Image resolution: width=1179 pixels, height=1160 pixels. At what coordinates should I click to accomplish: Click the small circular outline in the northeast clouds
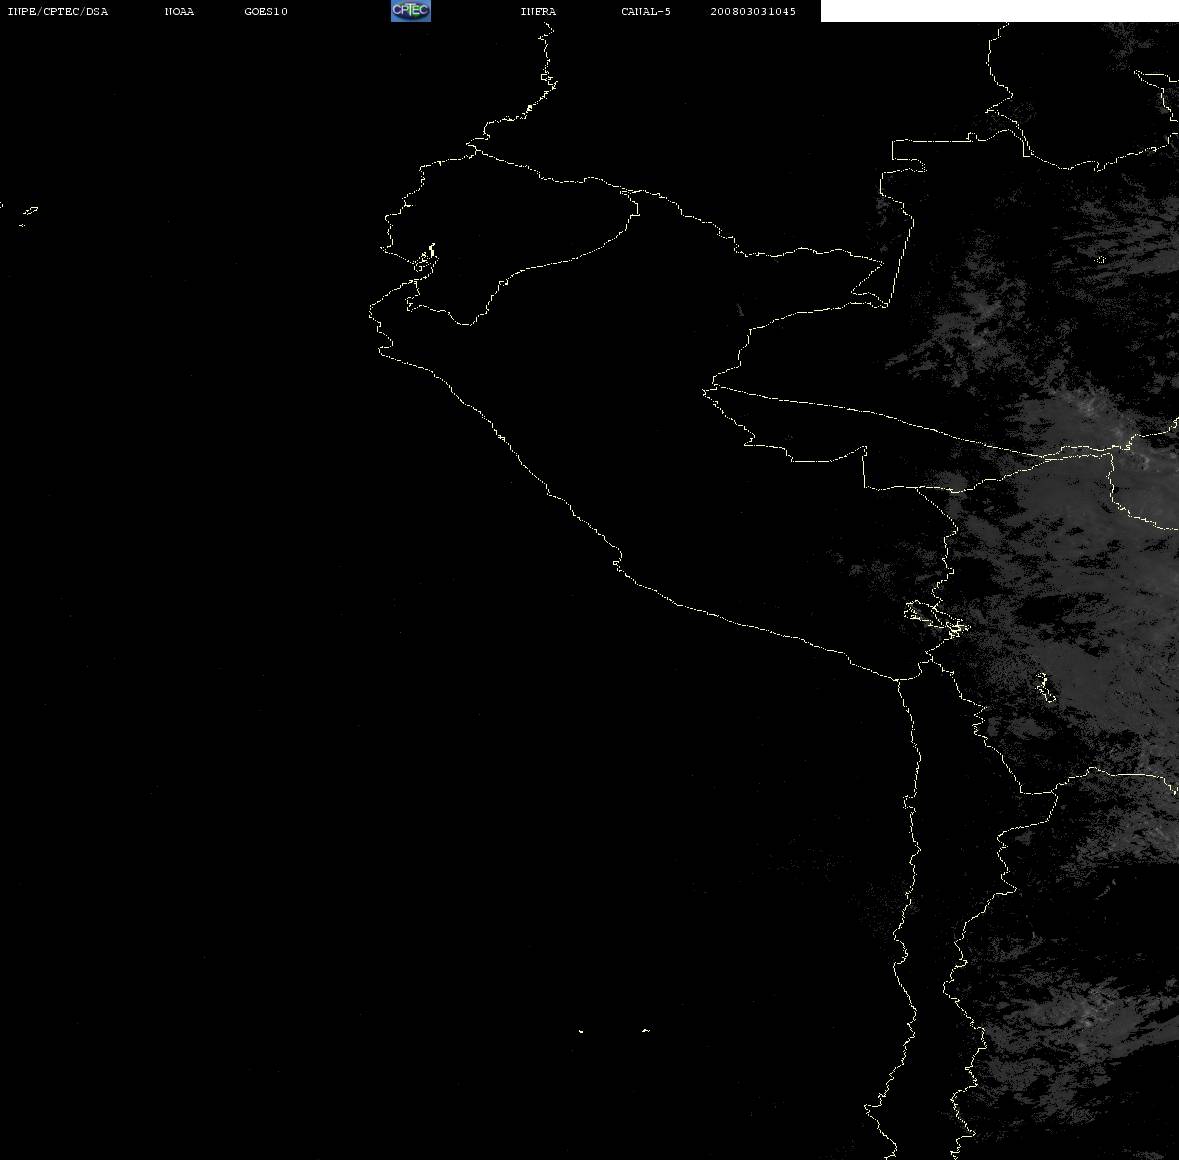coord(1101,259)
